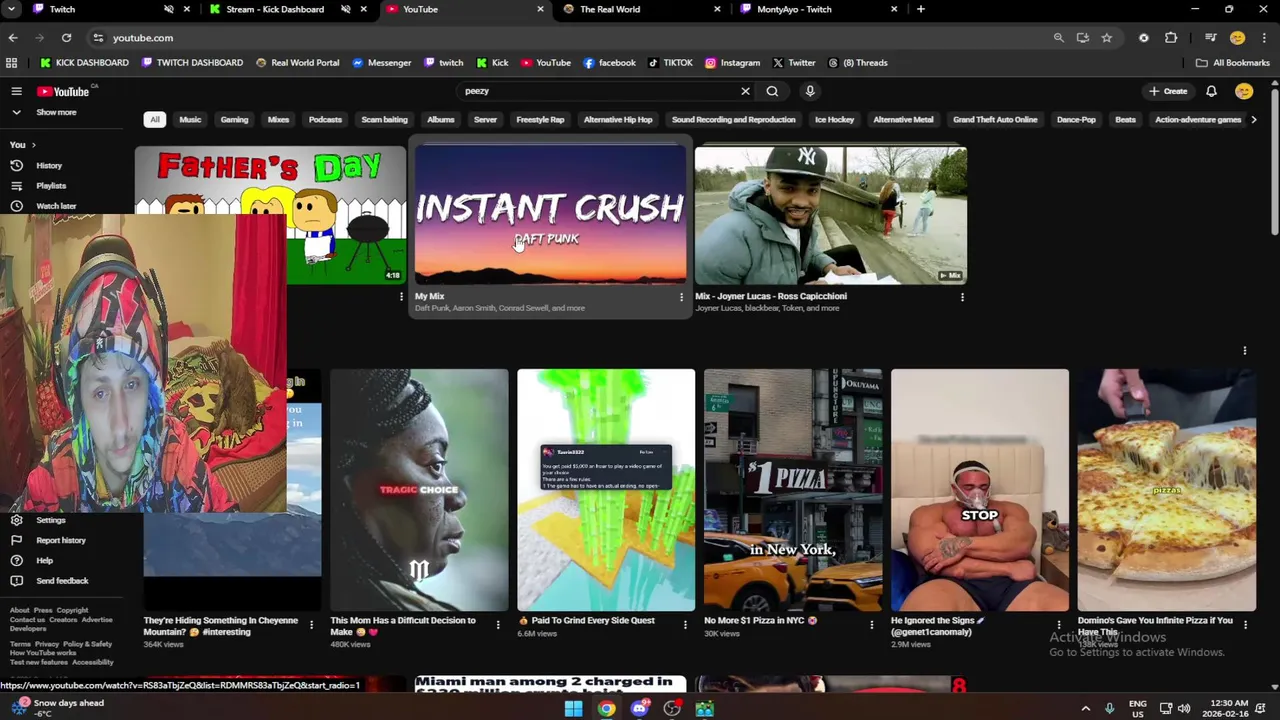Image resolution: width=1280 pixels, height=720 pixels.
Task: Start voice search with the microphone
Action: tap(810, 91)
